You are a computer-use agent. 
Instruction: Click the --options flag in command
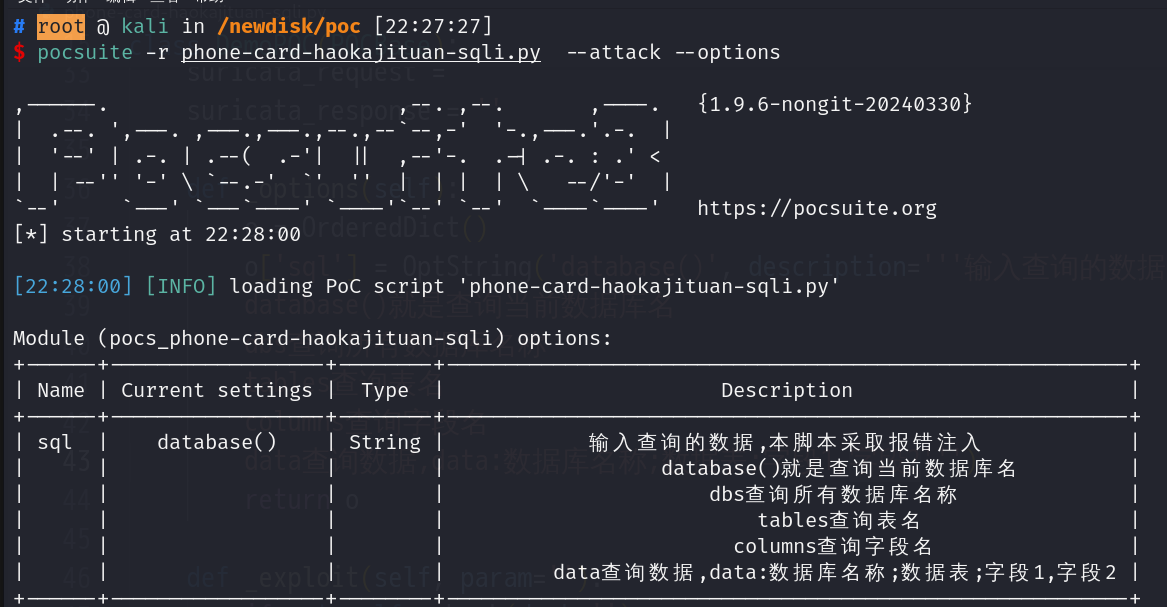pos(727,53)
